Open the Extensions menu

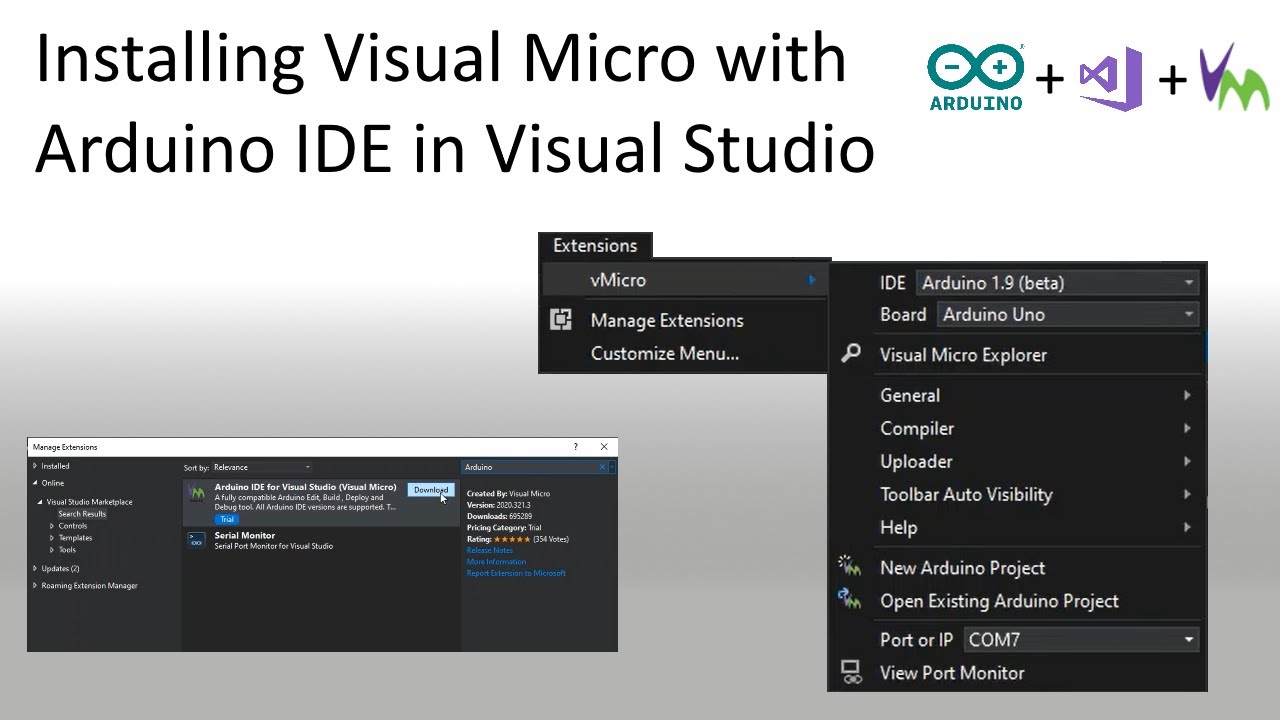click(595, 245)
